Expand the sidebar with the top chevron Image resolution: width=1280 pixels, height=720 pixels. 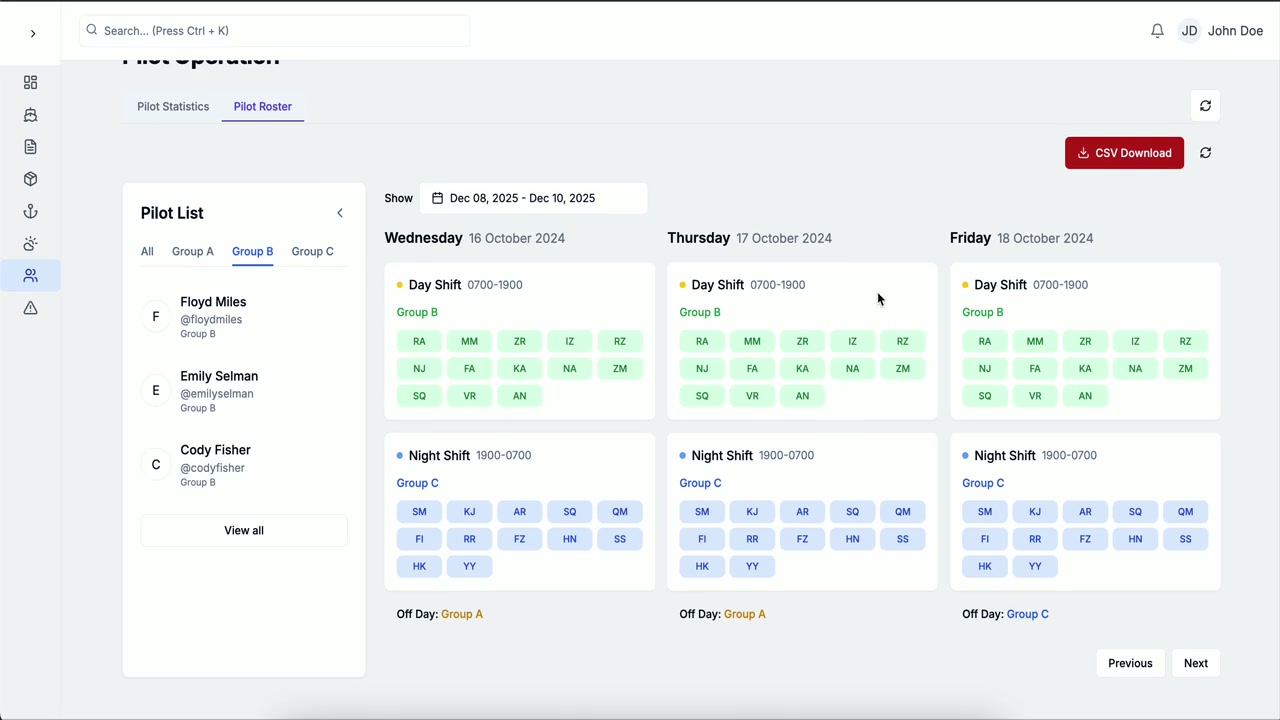click(x=33, y=34)
